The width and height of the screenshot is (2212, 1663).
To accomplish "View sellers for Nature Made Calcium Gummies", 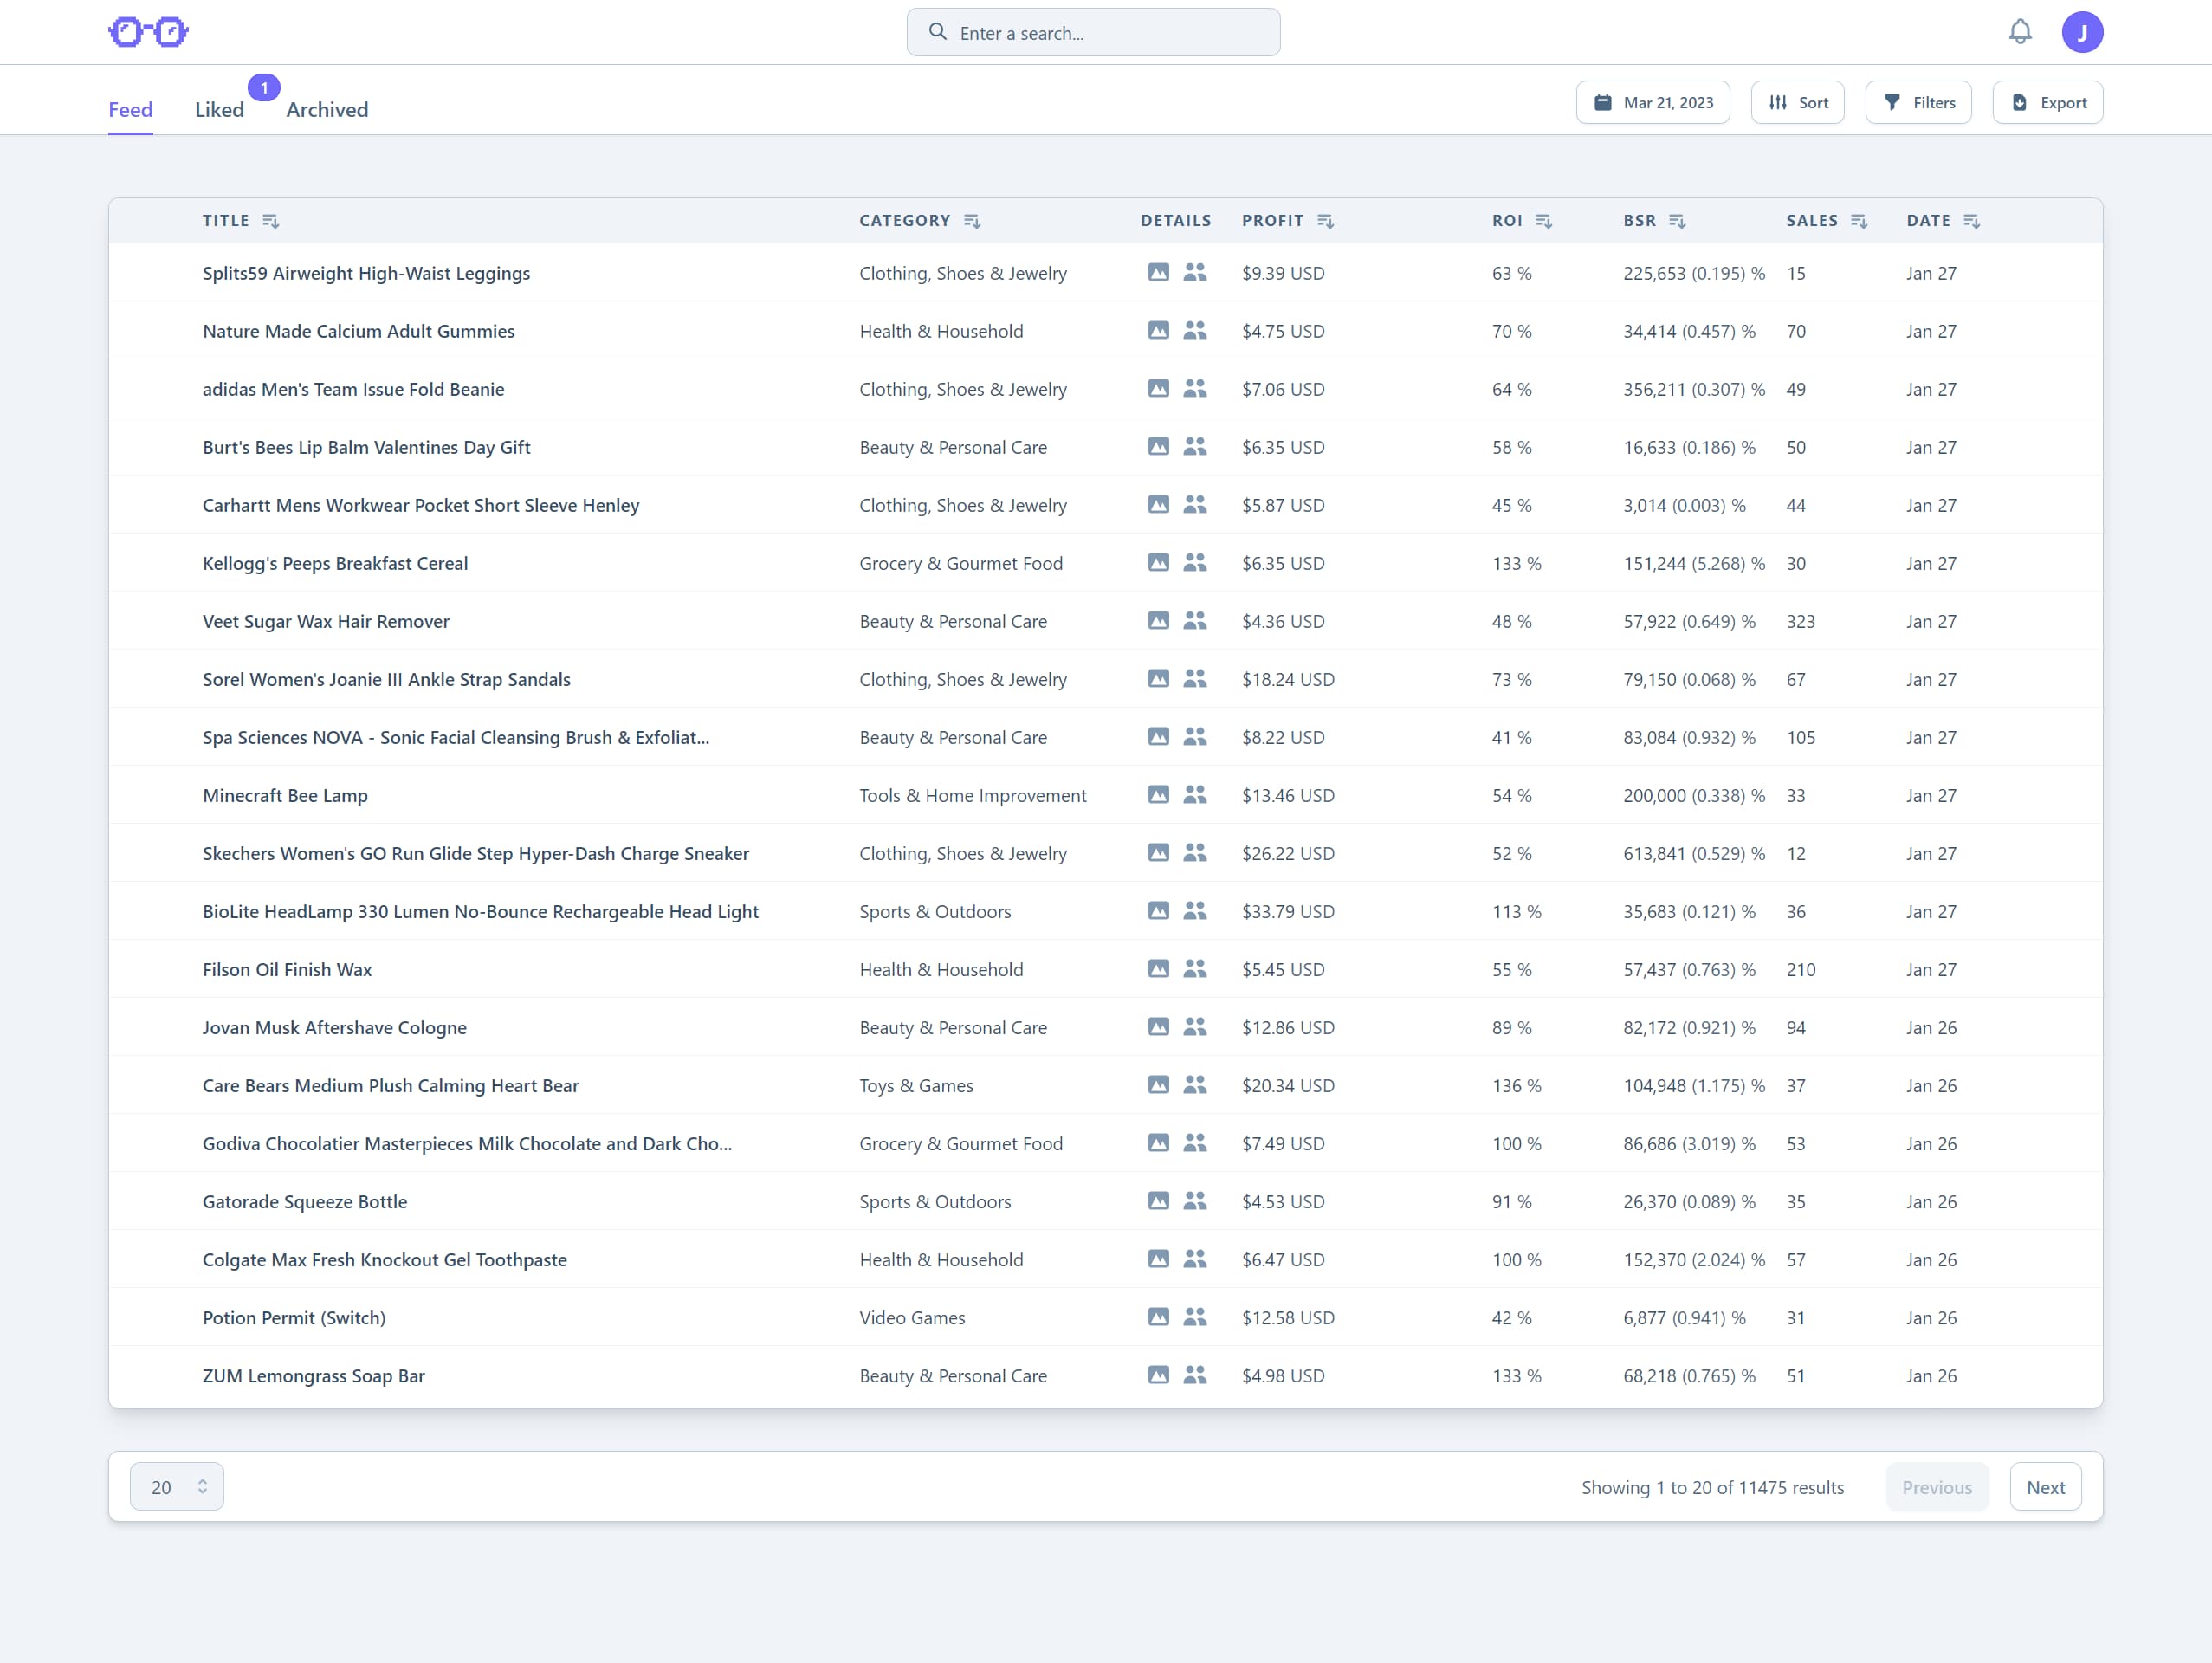I will [x=1195, y=330].
